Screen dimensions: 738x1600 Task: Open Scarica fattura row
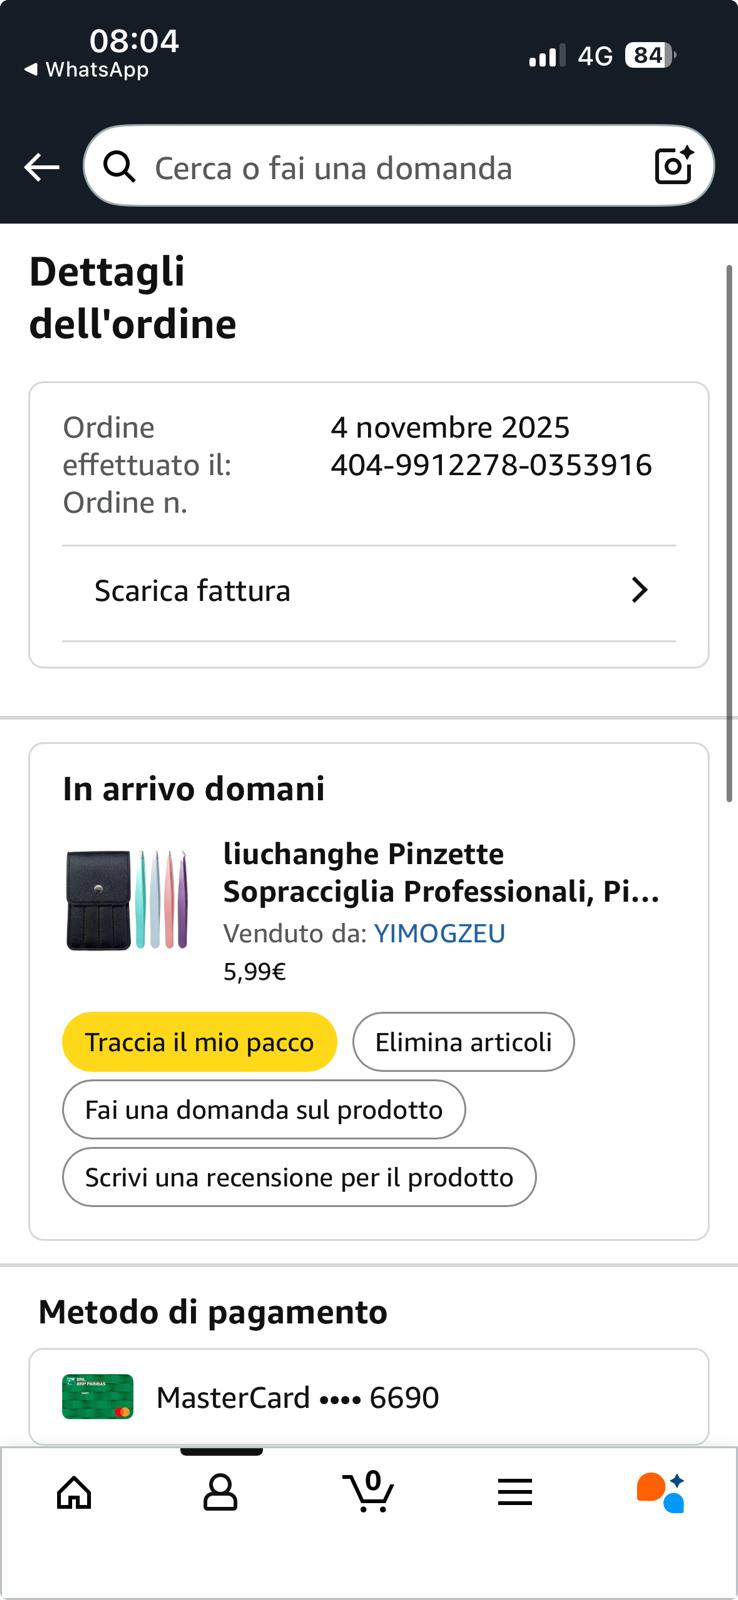[x=369, y=593]
